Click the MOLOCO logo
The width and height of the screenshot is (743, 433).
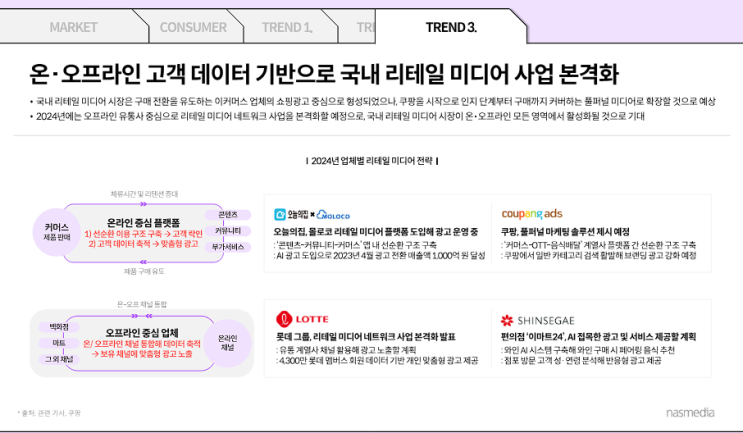pos(333,215)
